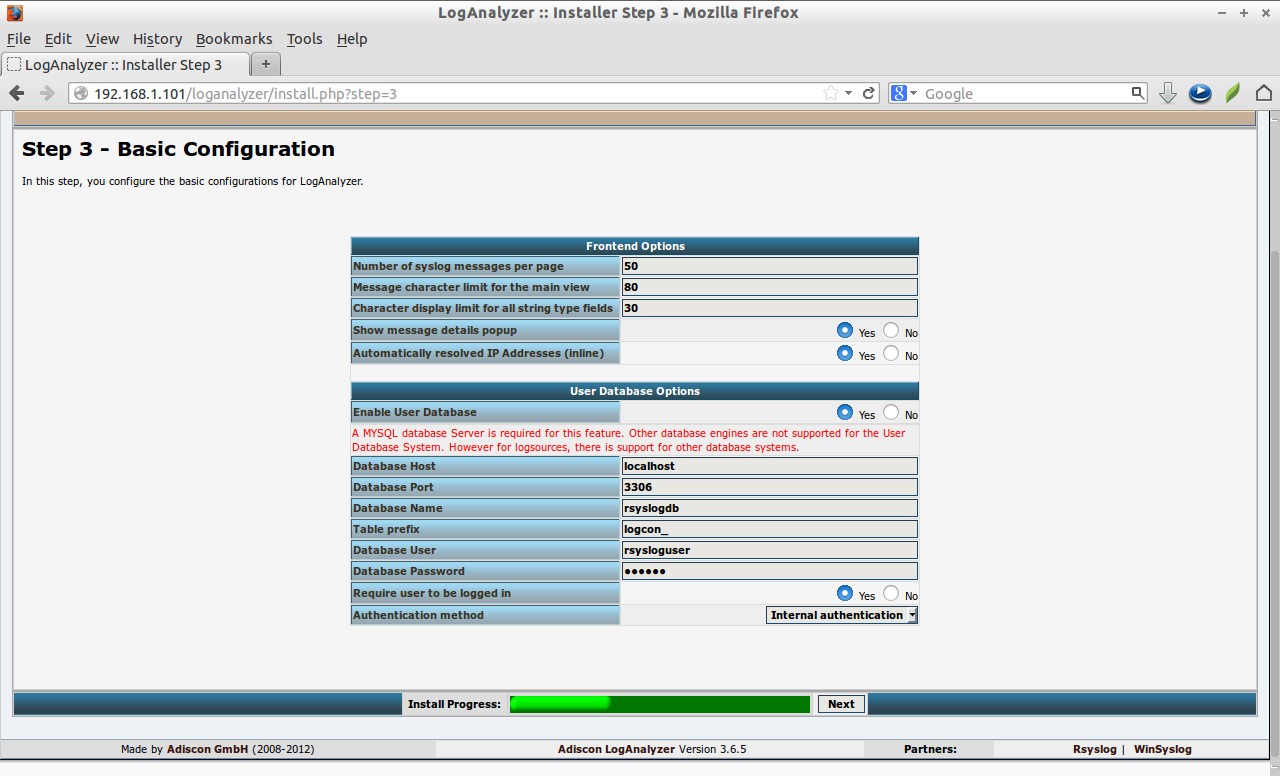The image size is (1280, 776).
Task: Open the Bookmarks menu
Action: coord(234,39)
